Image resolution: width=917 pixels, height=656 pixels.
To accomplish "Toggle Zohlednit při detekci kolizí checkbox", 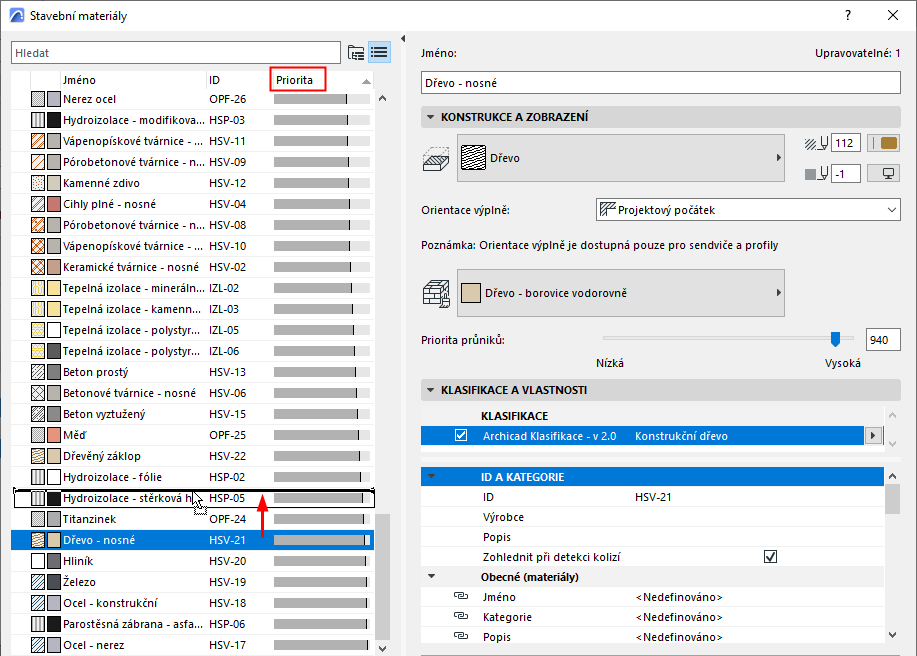I will coord(770,557).
